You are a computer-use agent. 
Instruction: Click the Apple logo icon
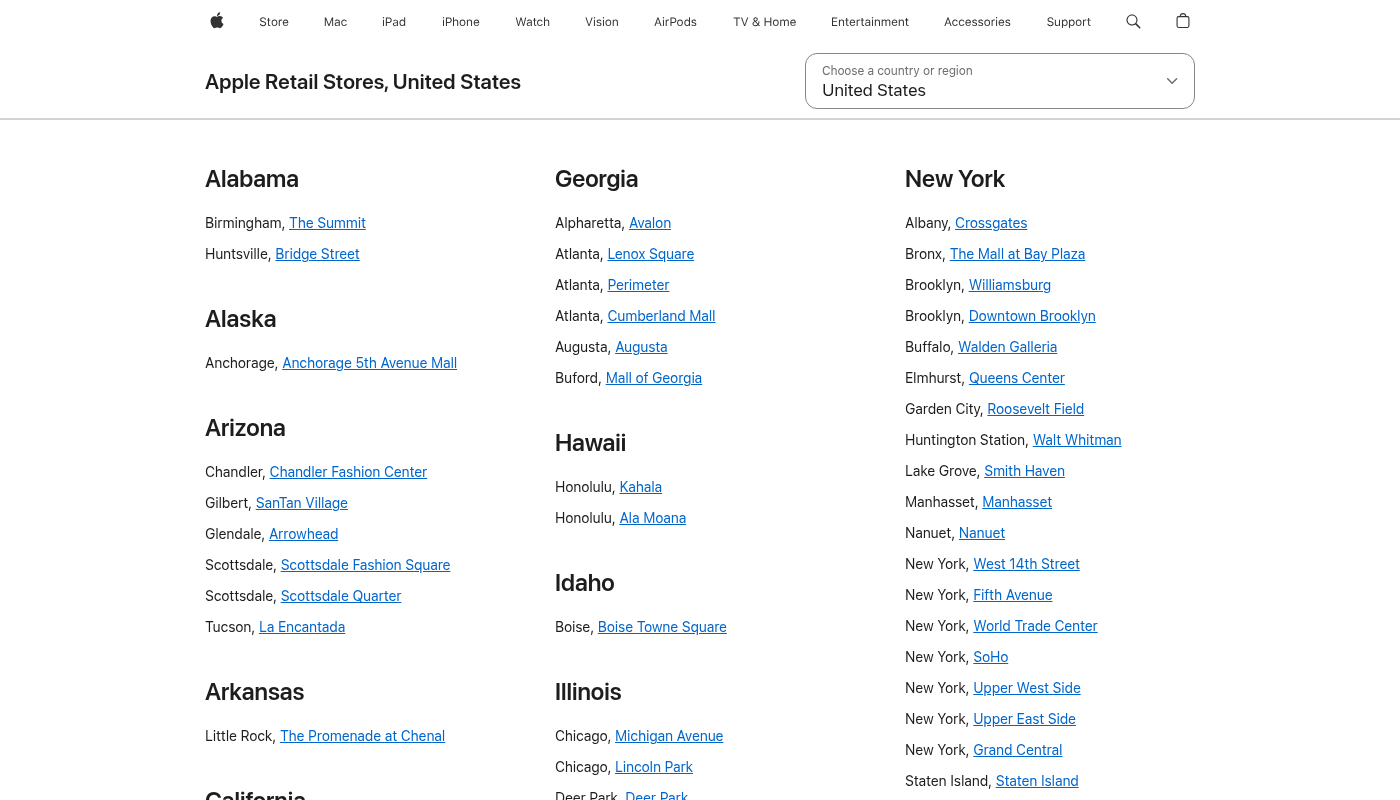[x=217, y=21]
